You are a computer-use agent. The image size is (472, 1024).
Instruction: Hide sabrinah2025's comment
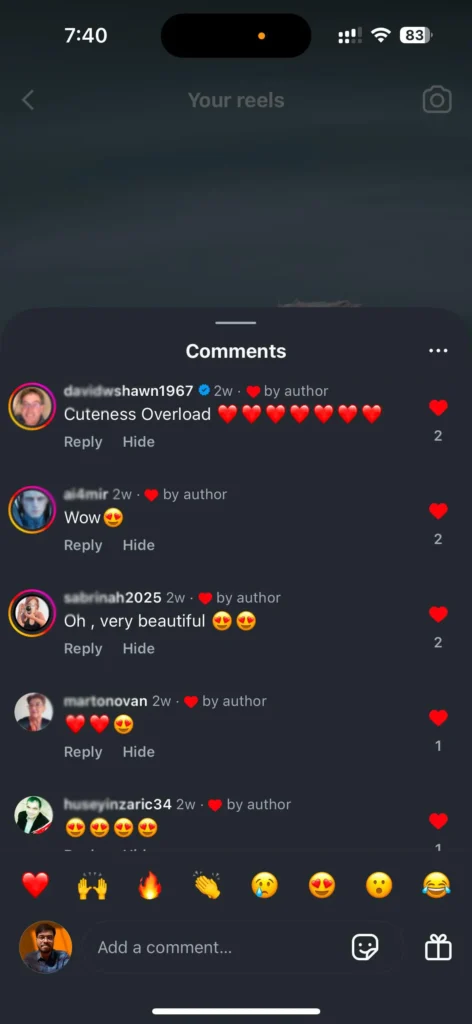pyautogui.click(x=138, y=648)
